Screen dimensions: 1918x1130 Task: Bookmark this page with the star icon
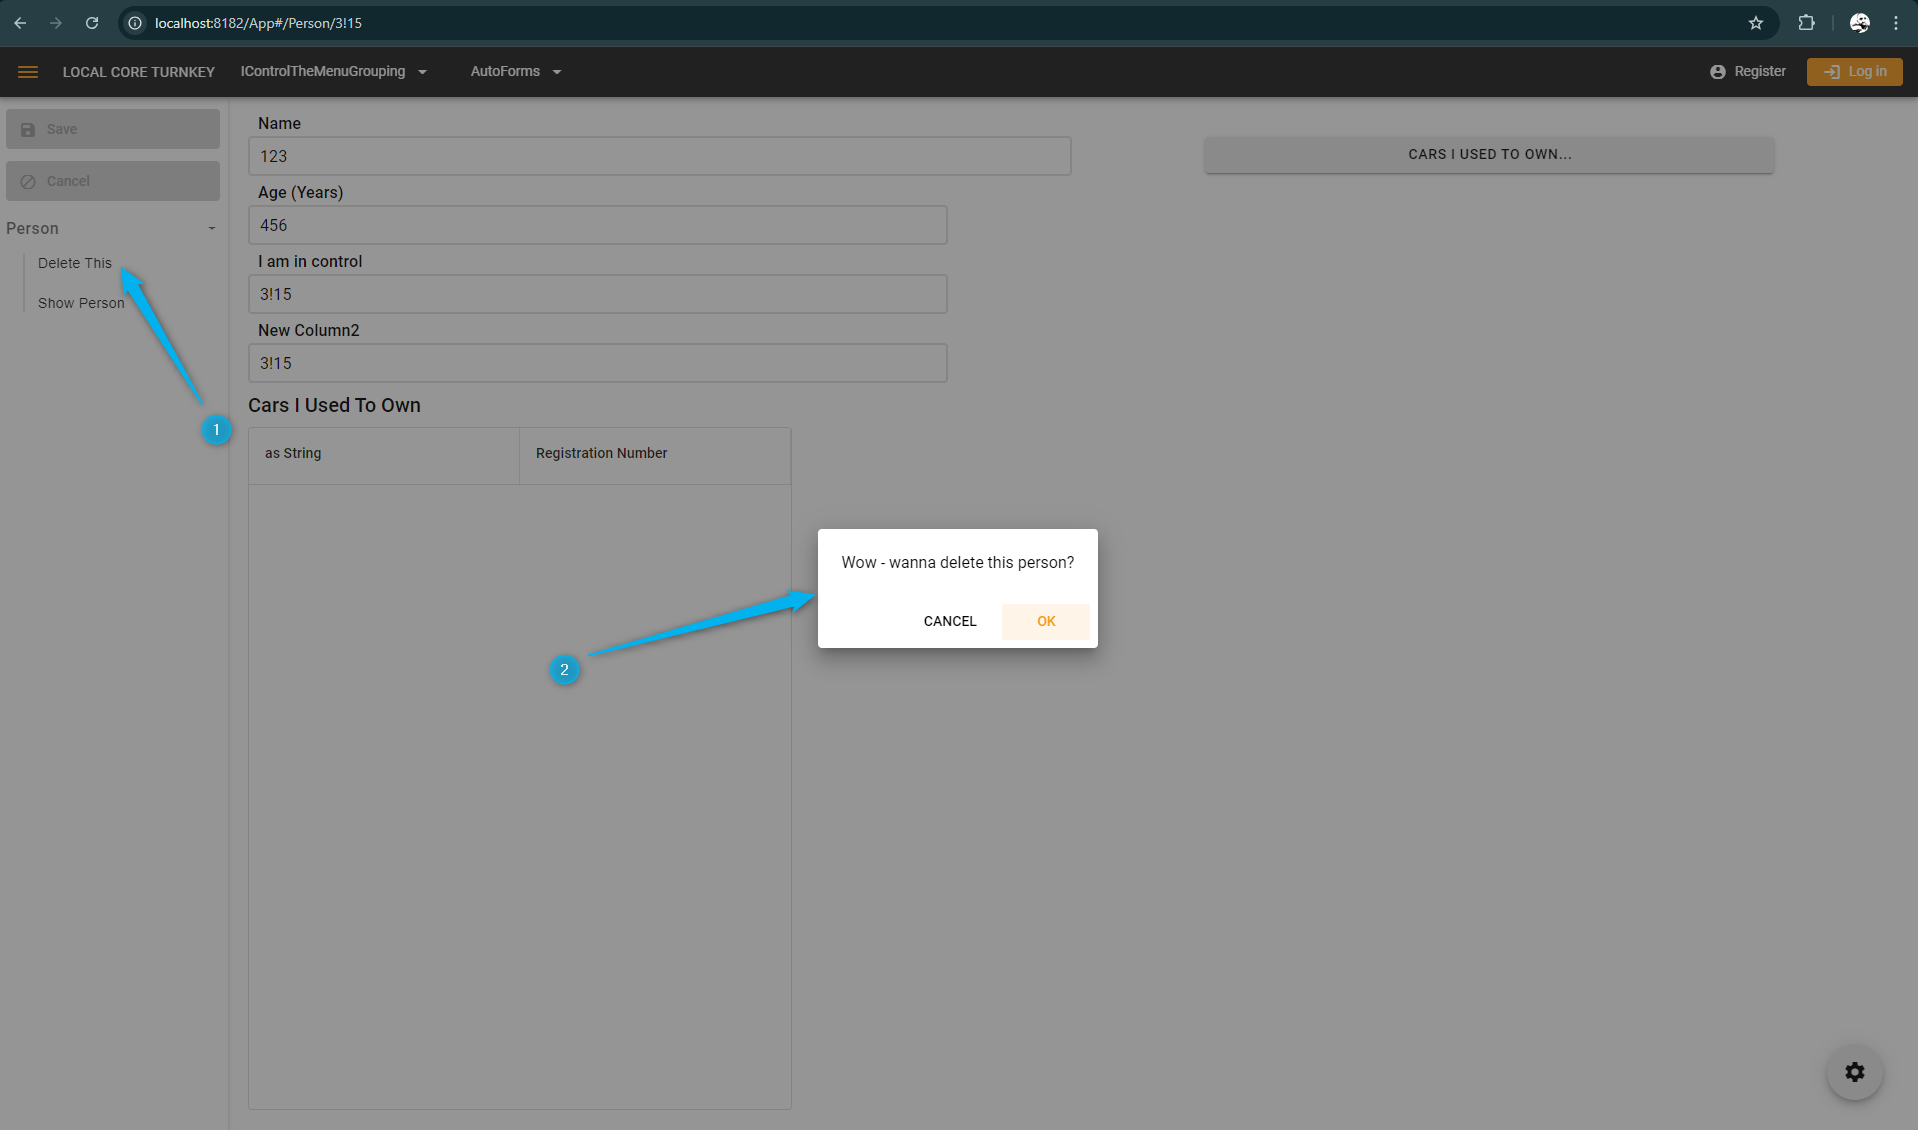tap(1755, 23)
